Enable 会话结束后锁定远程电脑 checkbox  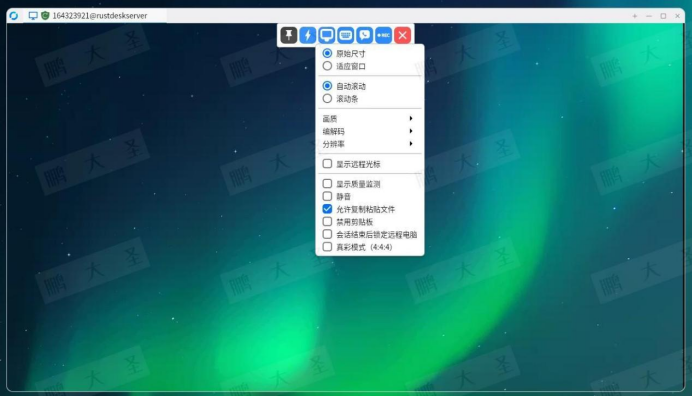pos(327,234)
